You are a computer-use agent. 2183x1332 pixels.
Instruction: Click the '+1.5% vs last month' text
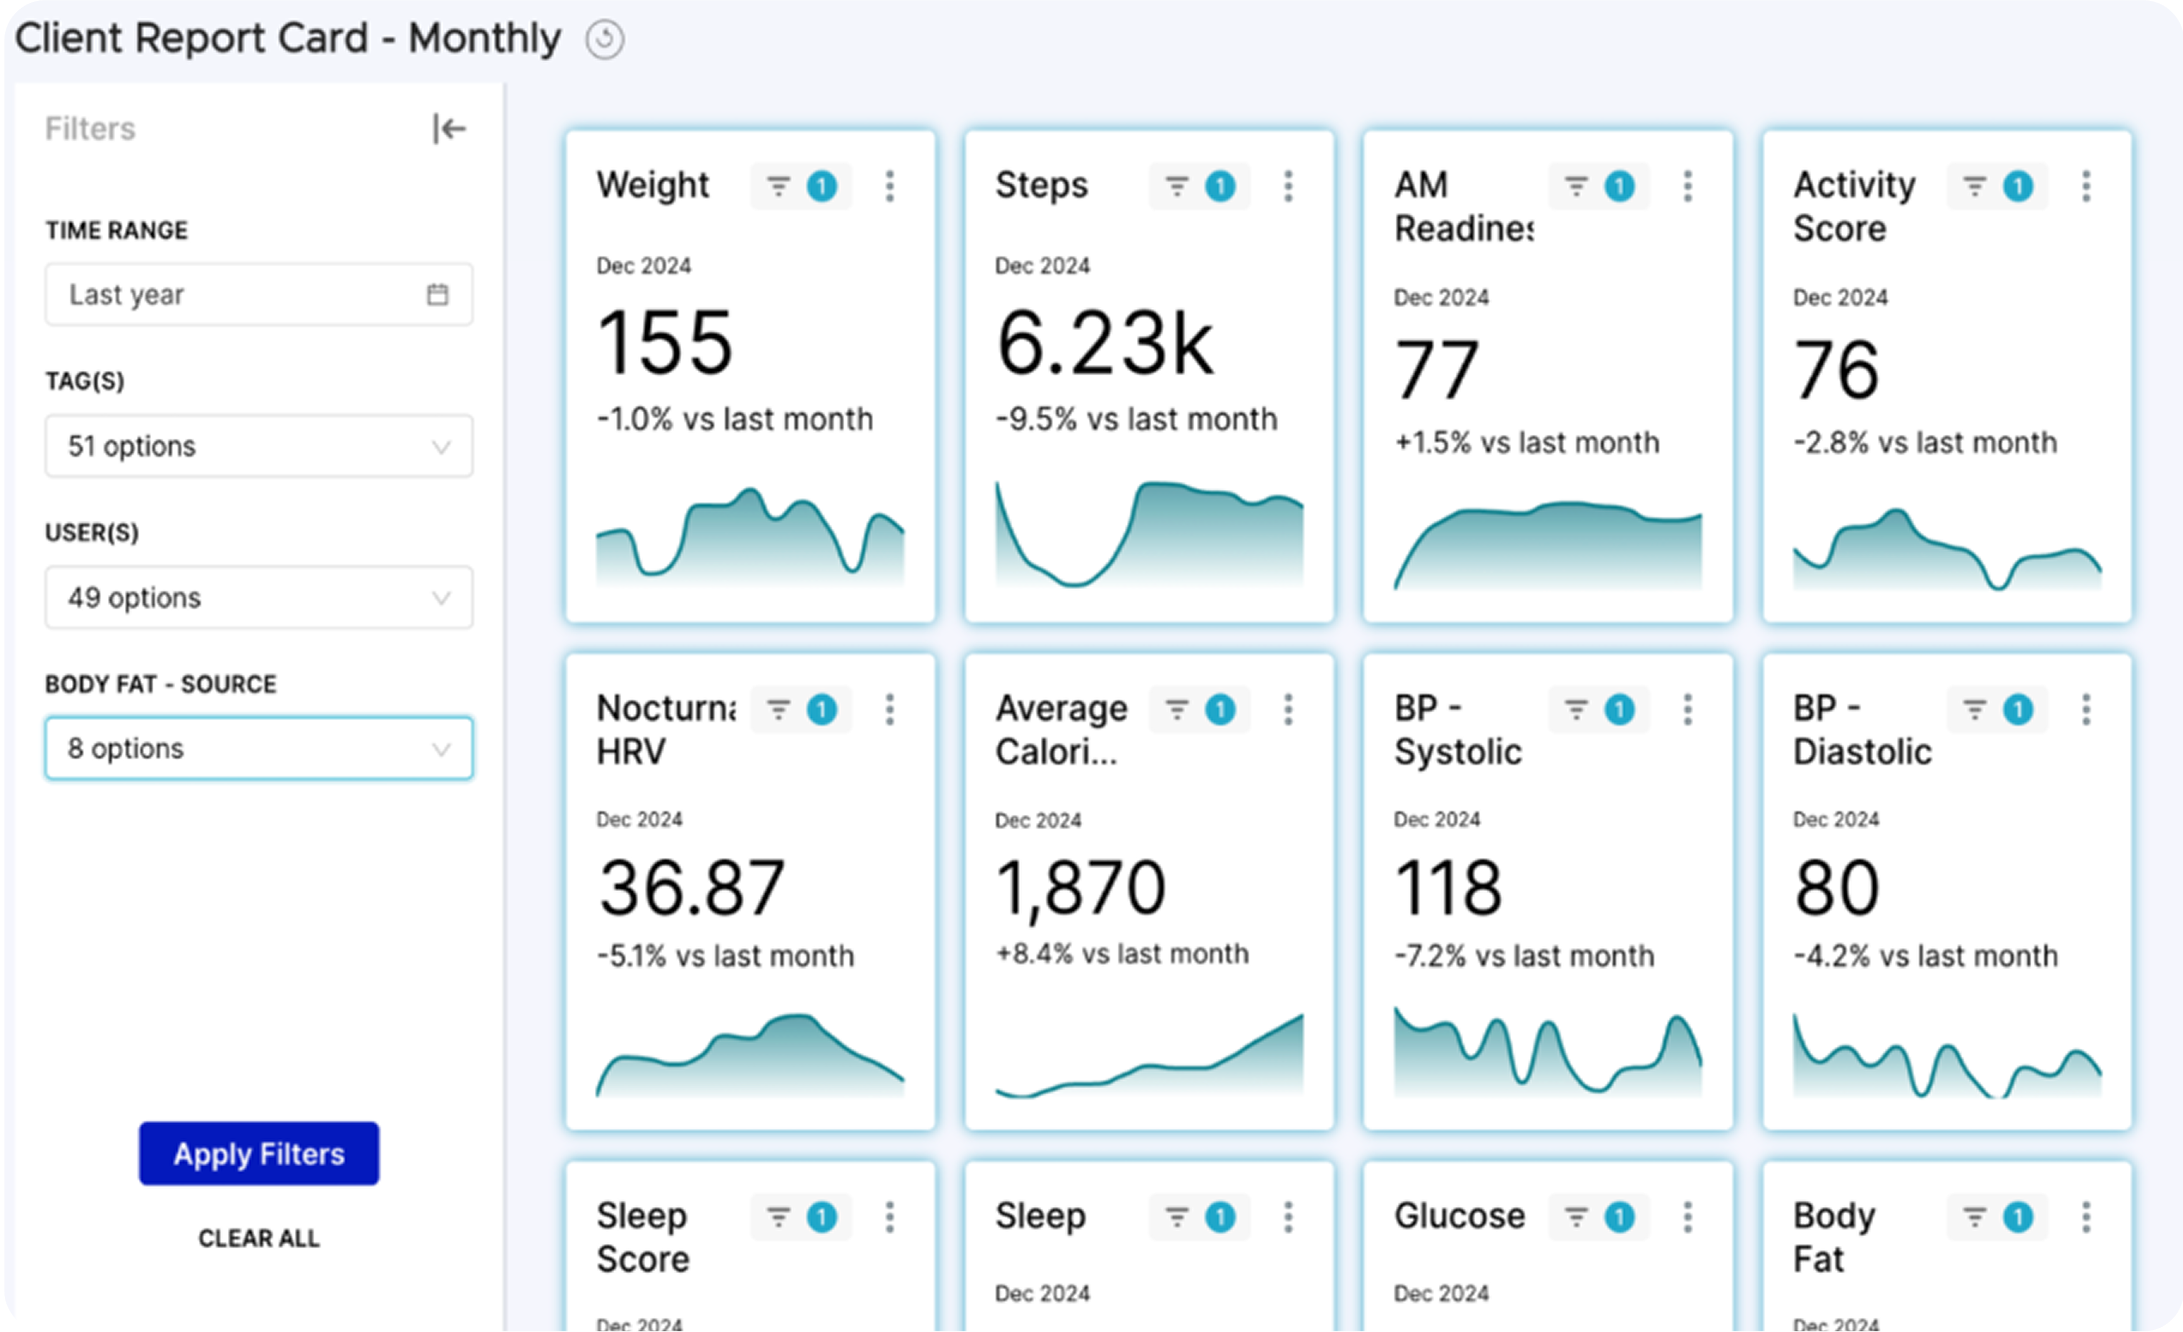coord(1527,442)
